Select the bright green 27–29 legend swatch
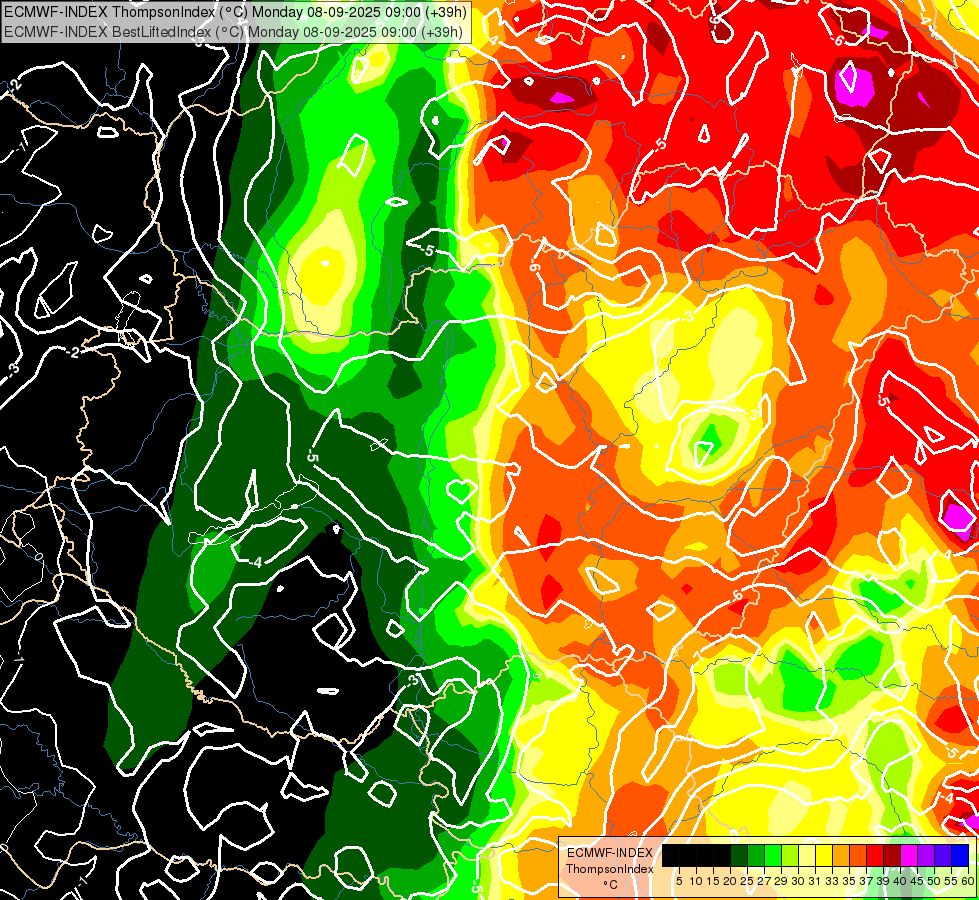Image resolution: width=979 pixels, height=900 pixels. tap(772, 856)
